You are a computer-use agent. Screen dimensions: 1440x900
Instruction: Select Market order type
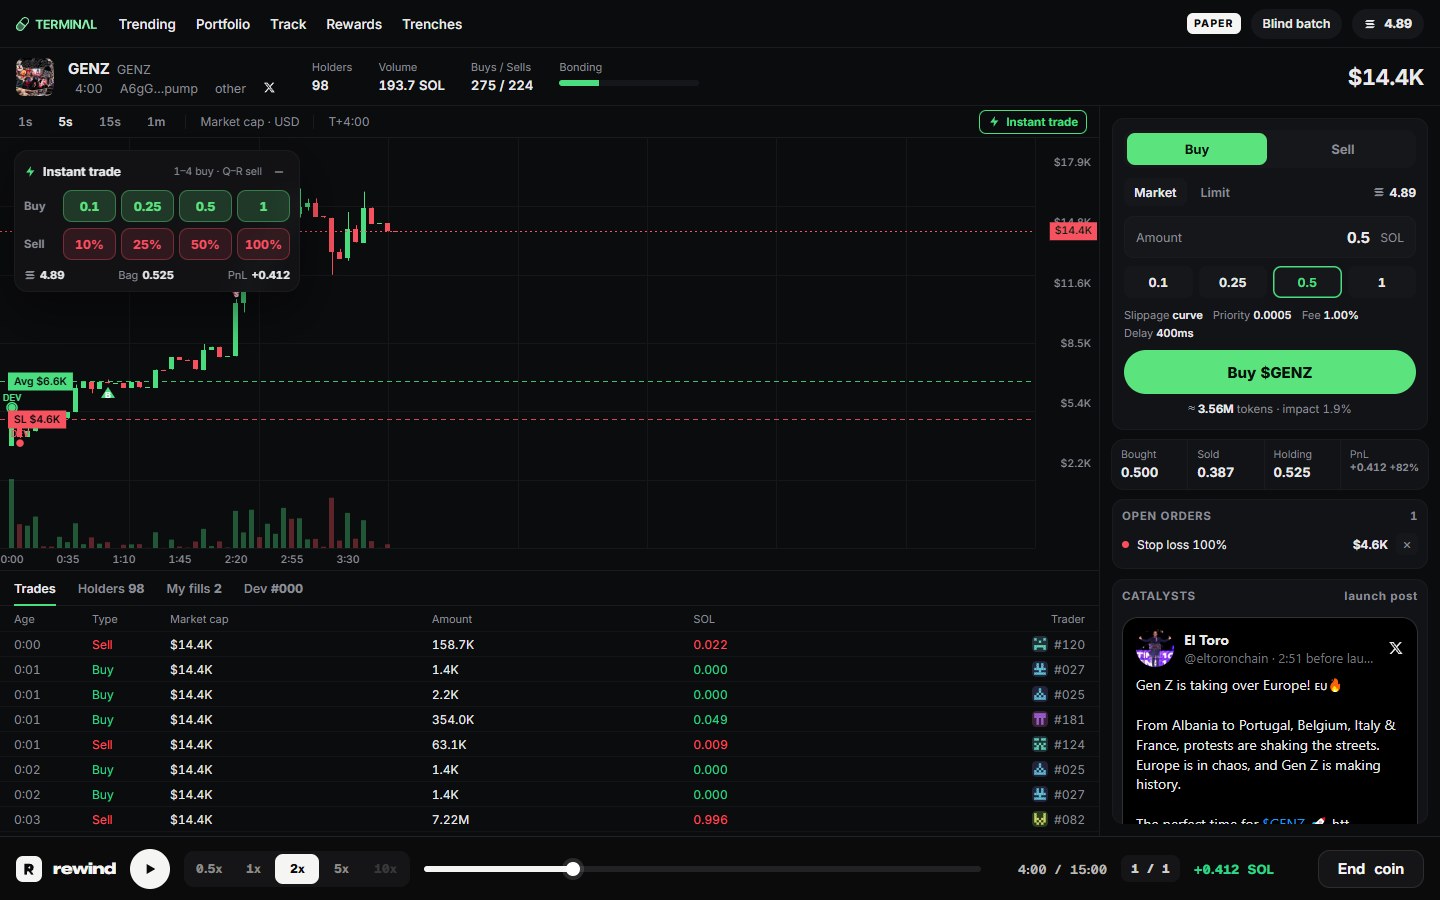click(1155, 192)
